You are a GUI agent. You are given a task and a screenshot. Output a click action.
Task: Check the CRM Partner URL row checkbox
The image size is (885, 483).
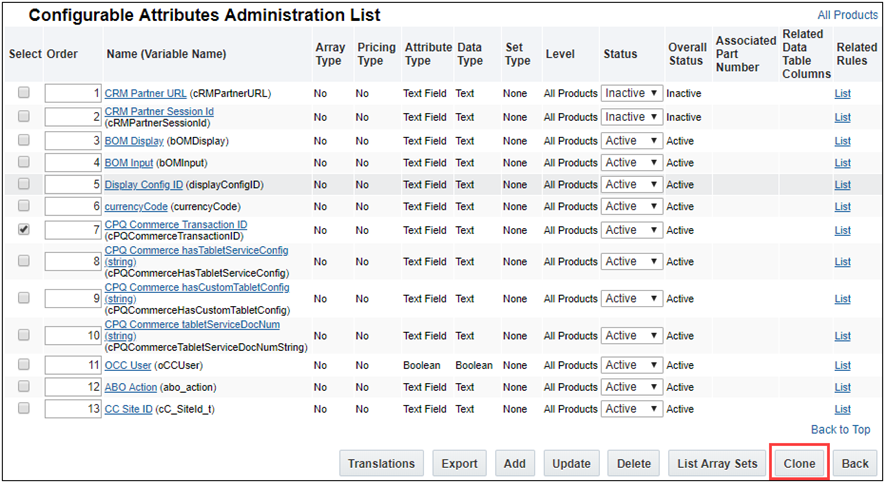tap(24, 92)
